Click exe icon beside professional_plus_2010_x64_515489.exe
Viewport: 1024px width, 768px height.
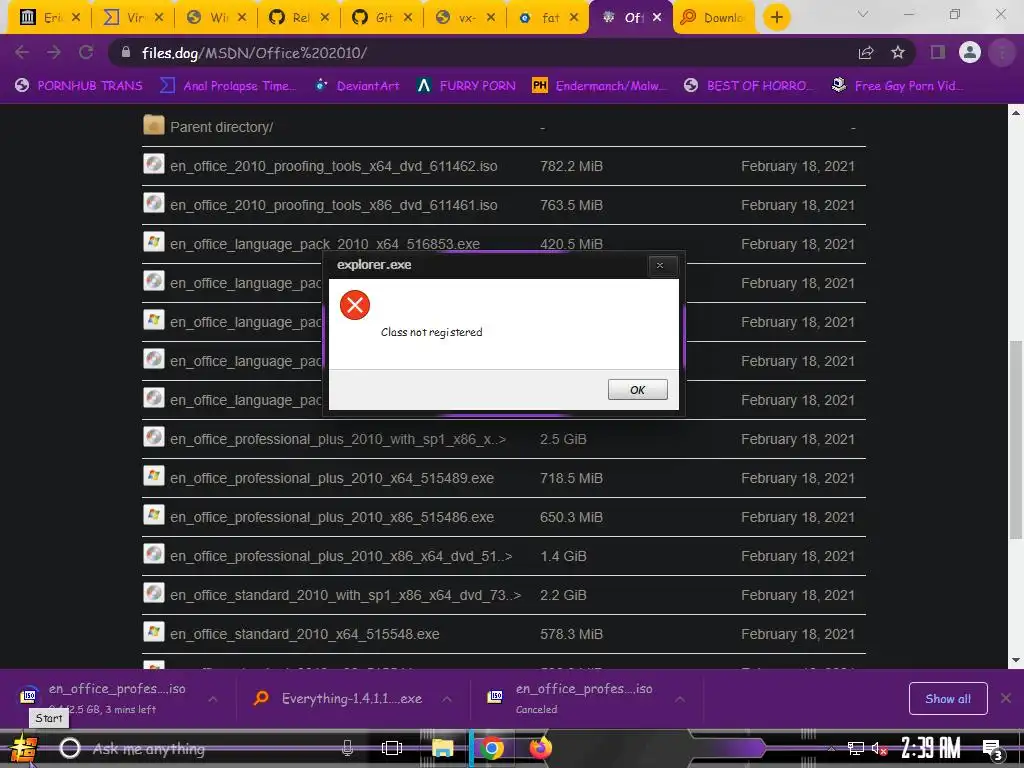tap(153, 476)
